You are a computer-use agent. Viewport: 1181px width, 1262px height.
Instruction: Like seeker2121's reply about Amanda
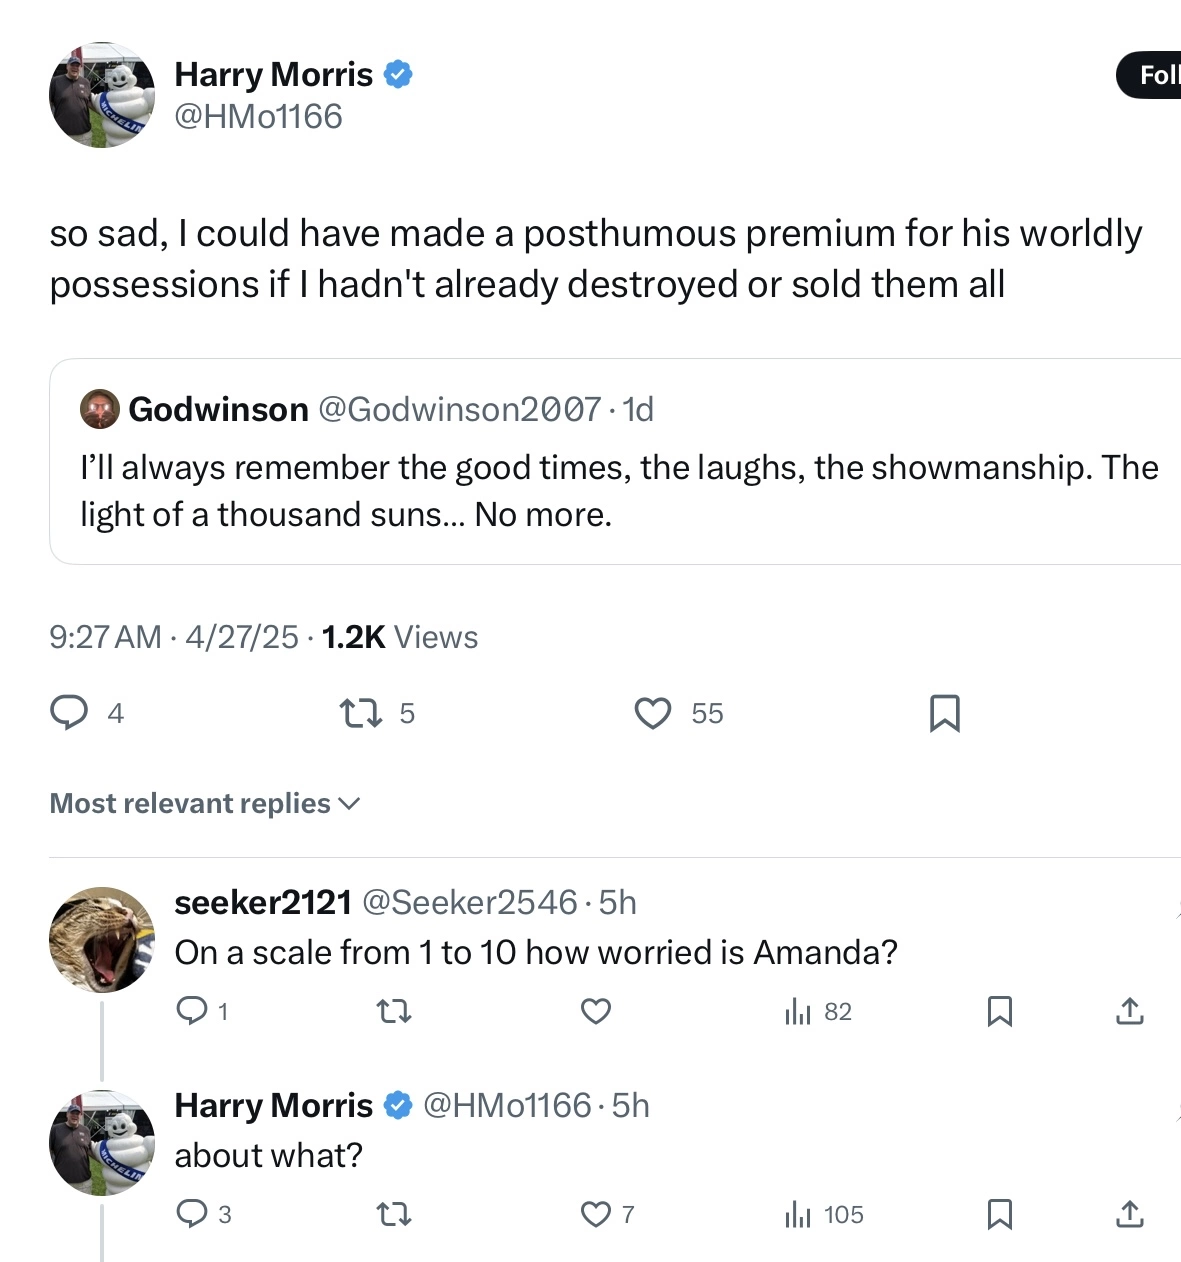[x=596, y=1012]
